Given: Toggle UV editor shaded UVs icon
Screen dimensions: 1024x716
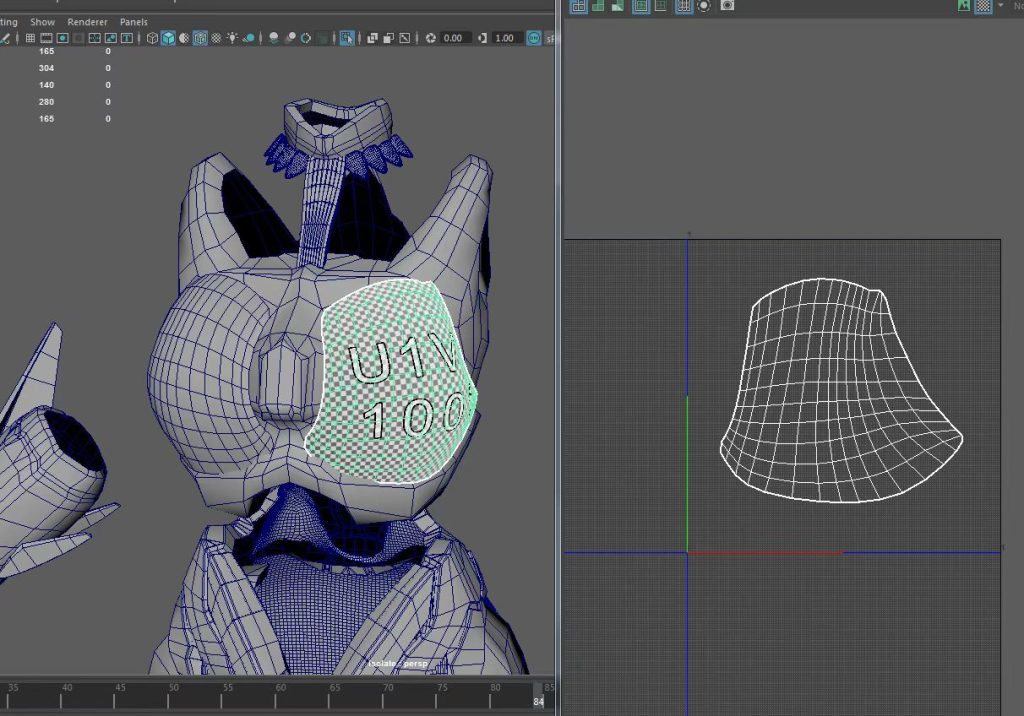Looking at the screenshot, I should point(598,6).
